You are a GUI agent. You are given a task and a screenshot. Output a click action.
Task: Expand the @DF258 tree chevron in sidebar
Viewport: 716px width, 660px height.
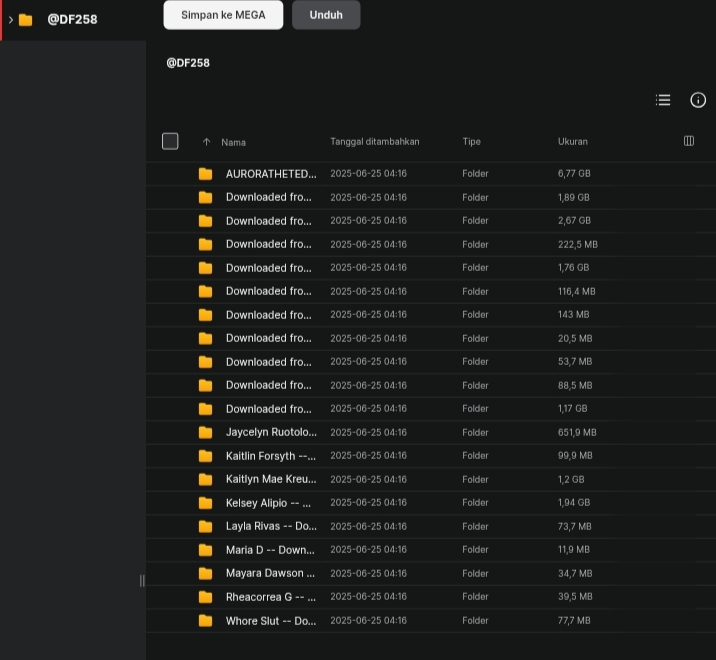[x=11, y=20]
